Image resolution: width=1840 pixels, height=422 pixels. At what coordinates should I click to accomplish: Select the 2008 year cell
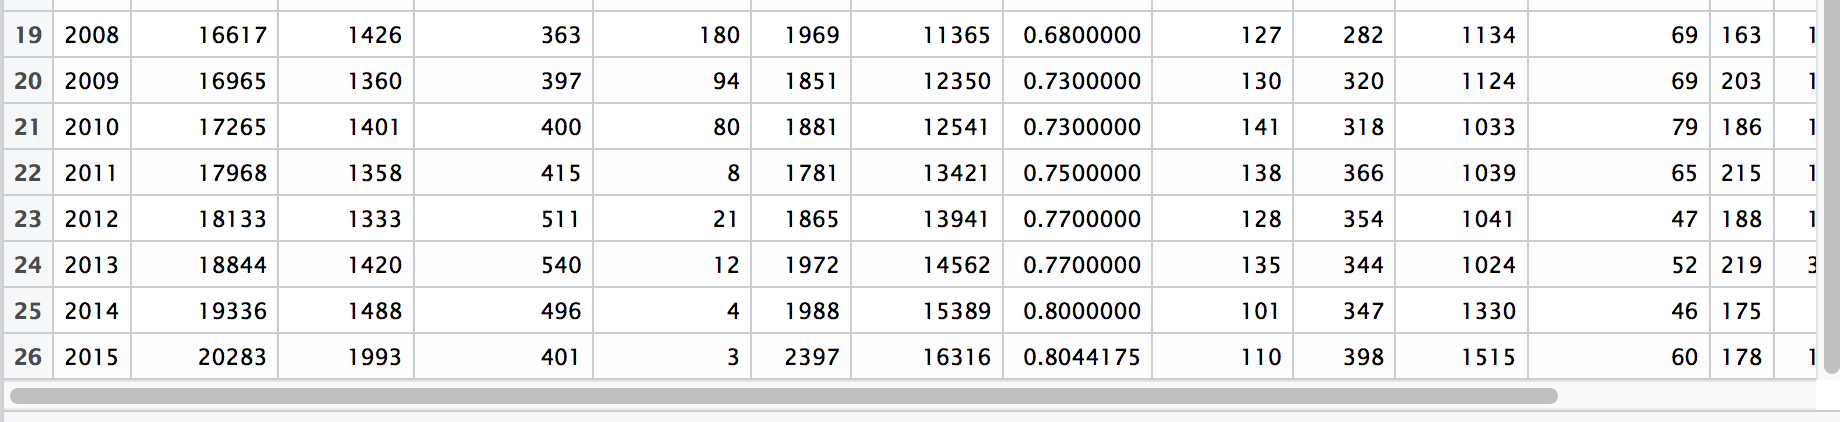91,35
